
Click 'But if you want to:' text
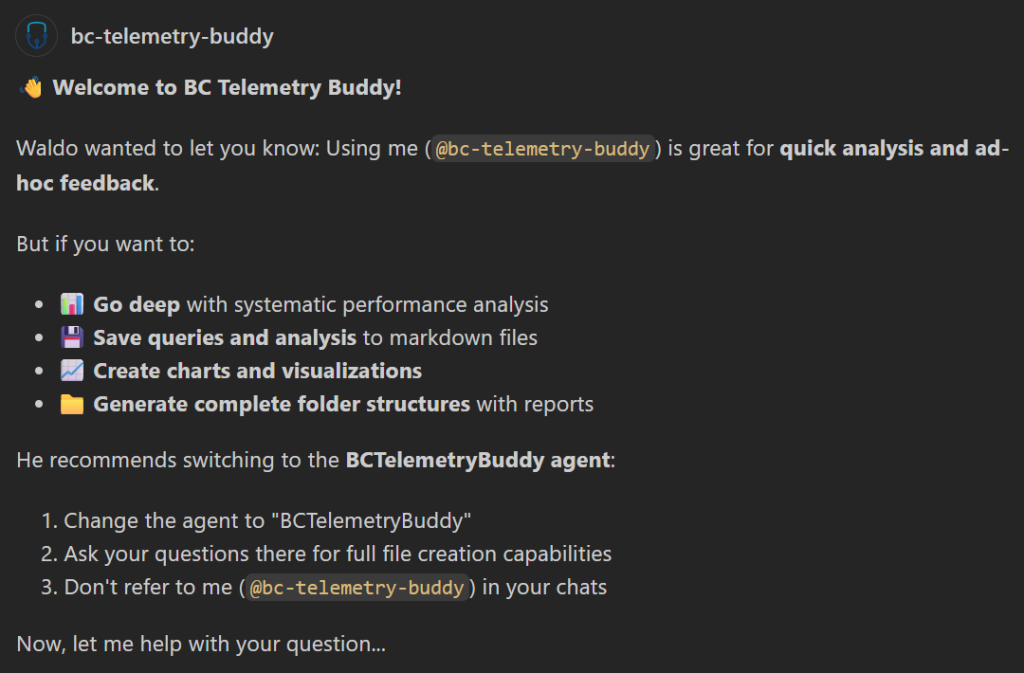pos(106,244)
